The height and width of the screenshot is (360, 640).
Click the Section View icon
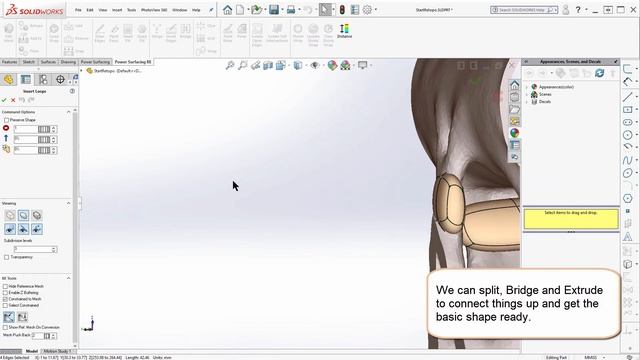click(268, 65)
